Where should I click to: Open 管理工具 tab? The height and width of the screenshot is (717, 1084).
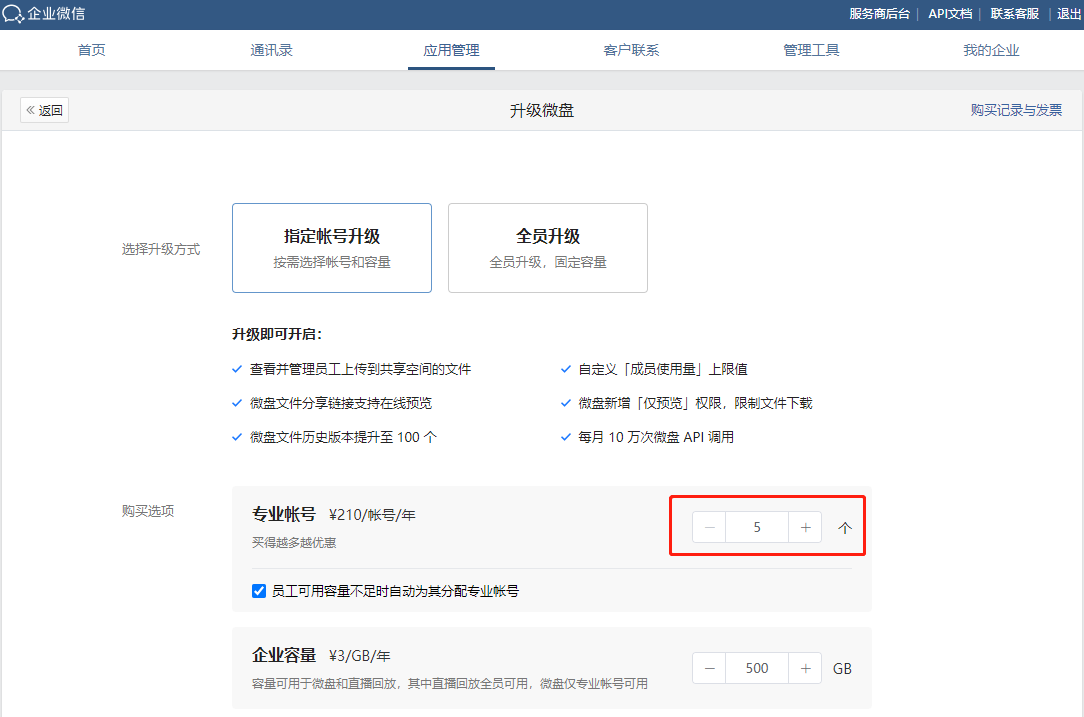[x=811, y=50]
